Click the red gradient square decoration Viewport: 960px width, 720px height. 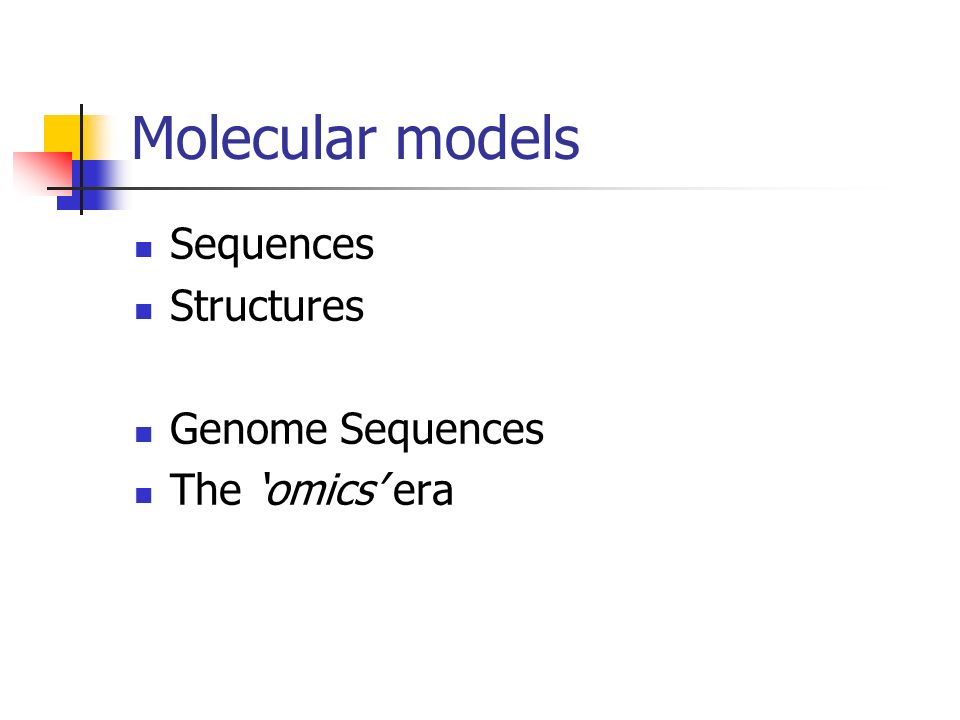tap(43, 173)
